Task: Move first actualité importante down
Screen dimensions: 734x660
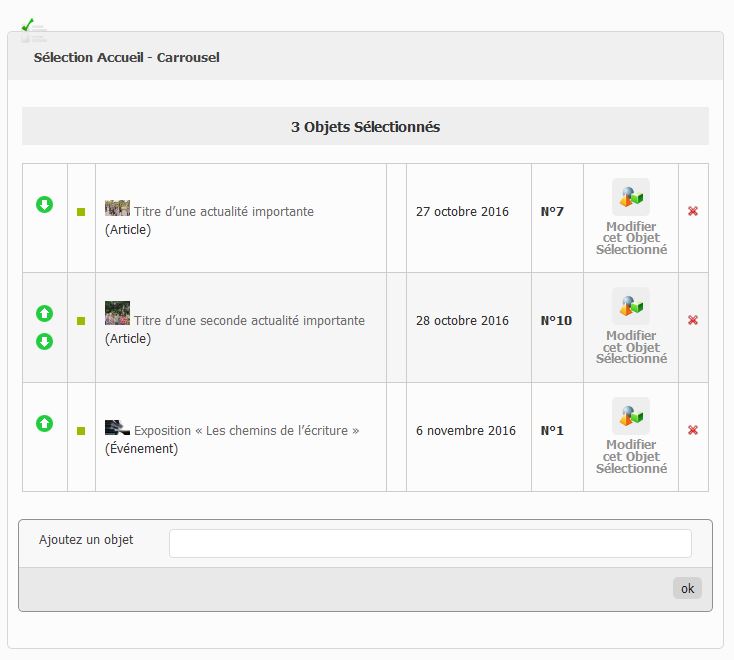Action: 44,205
